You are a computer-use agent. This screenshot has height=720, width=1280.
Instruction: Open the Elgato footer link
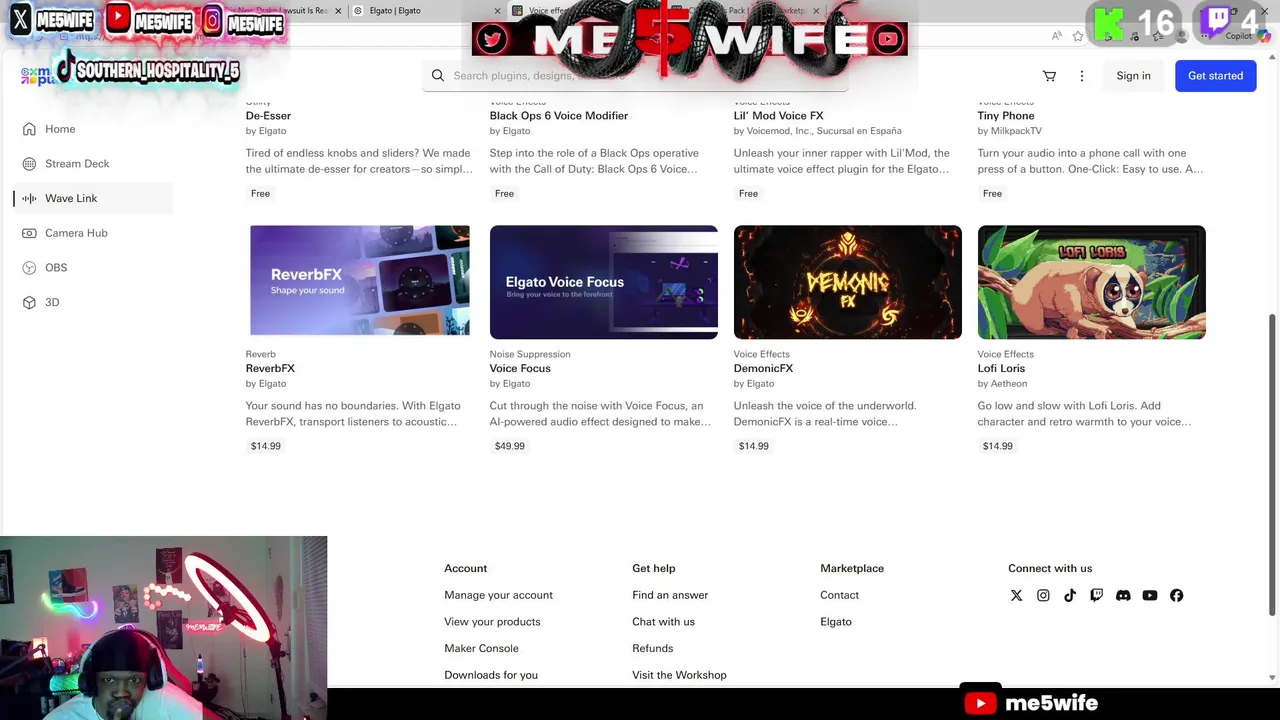point(836,622)
